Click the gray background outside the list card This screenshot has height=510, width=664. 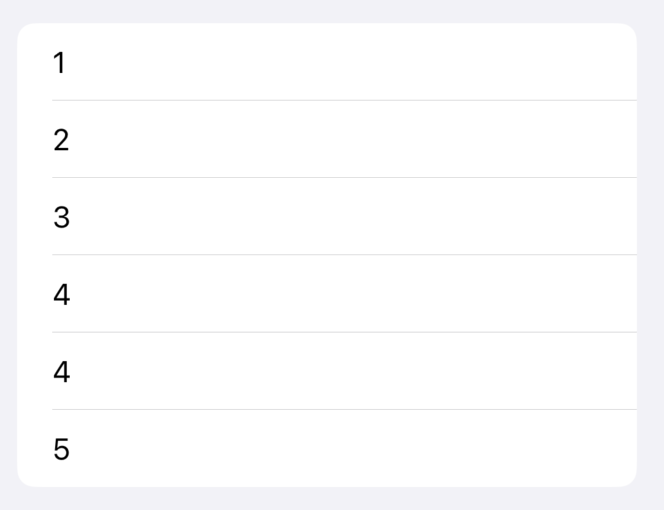332,499
